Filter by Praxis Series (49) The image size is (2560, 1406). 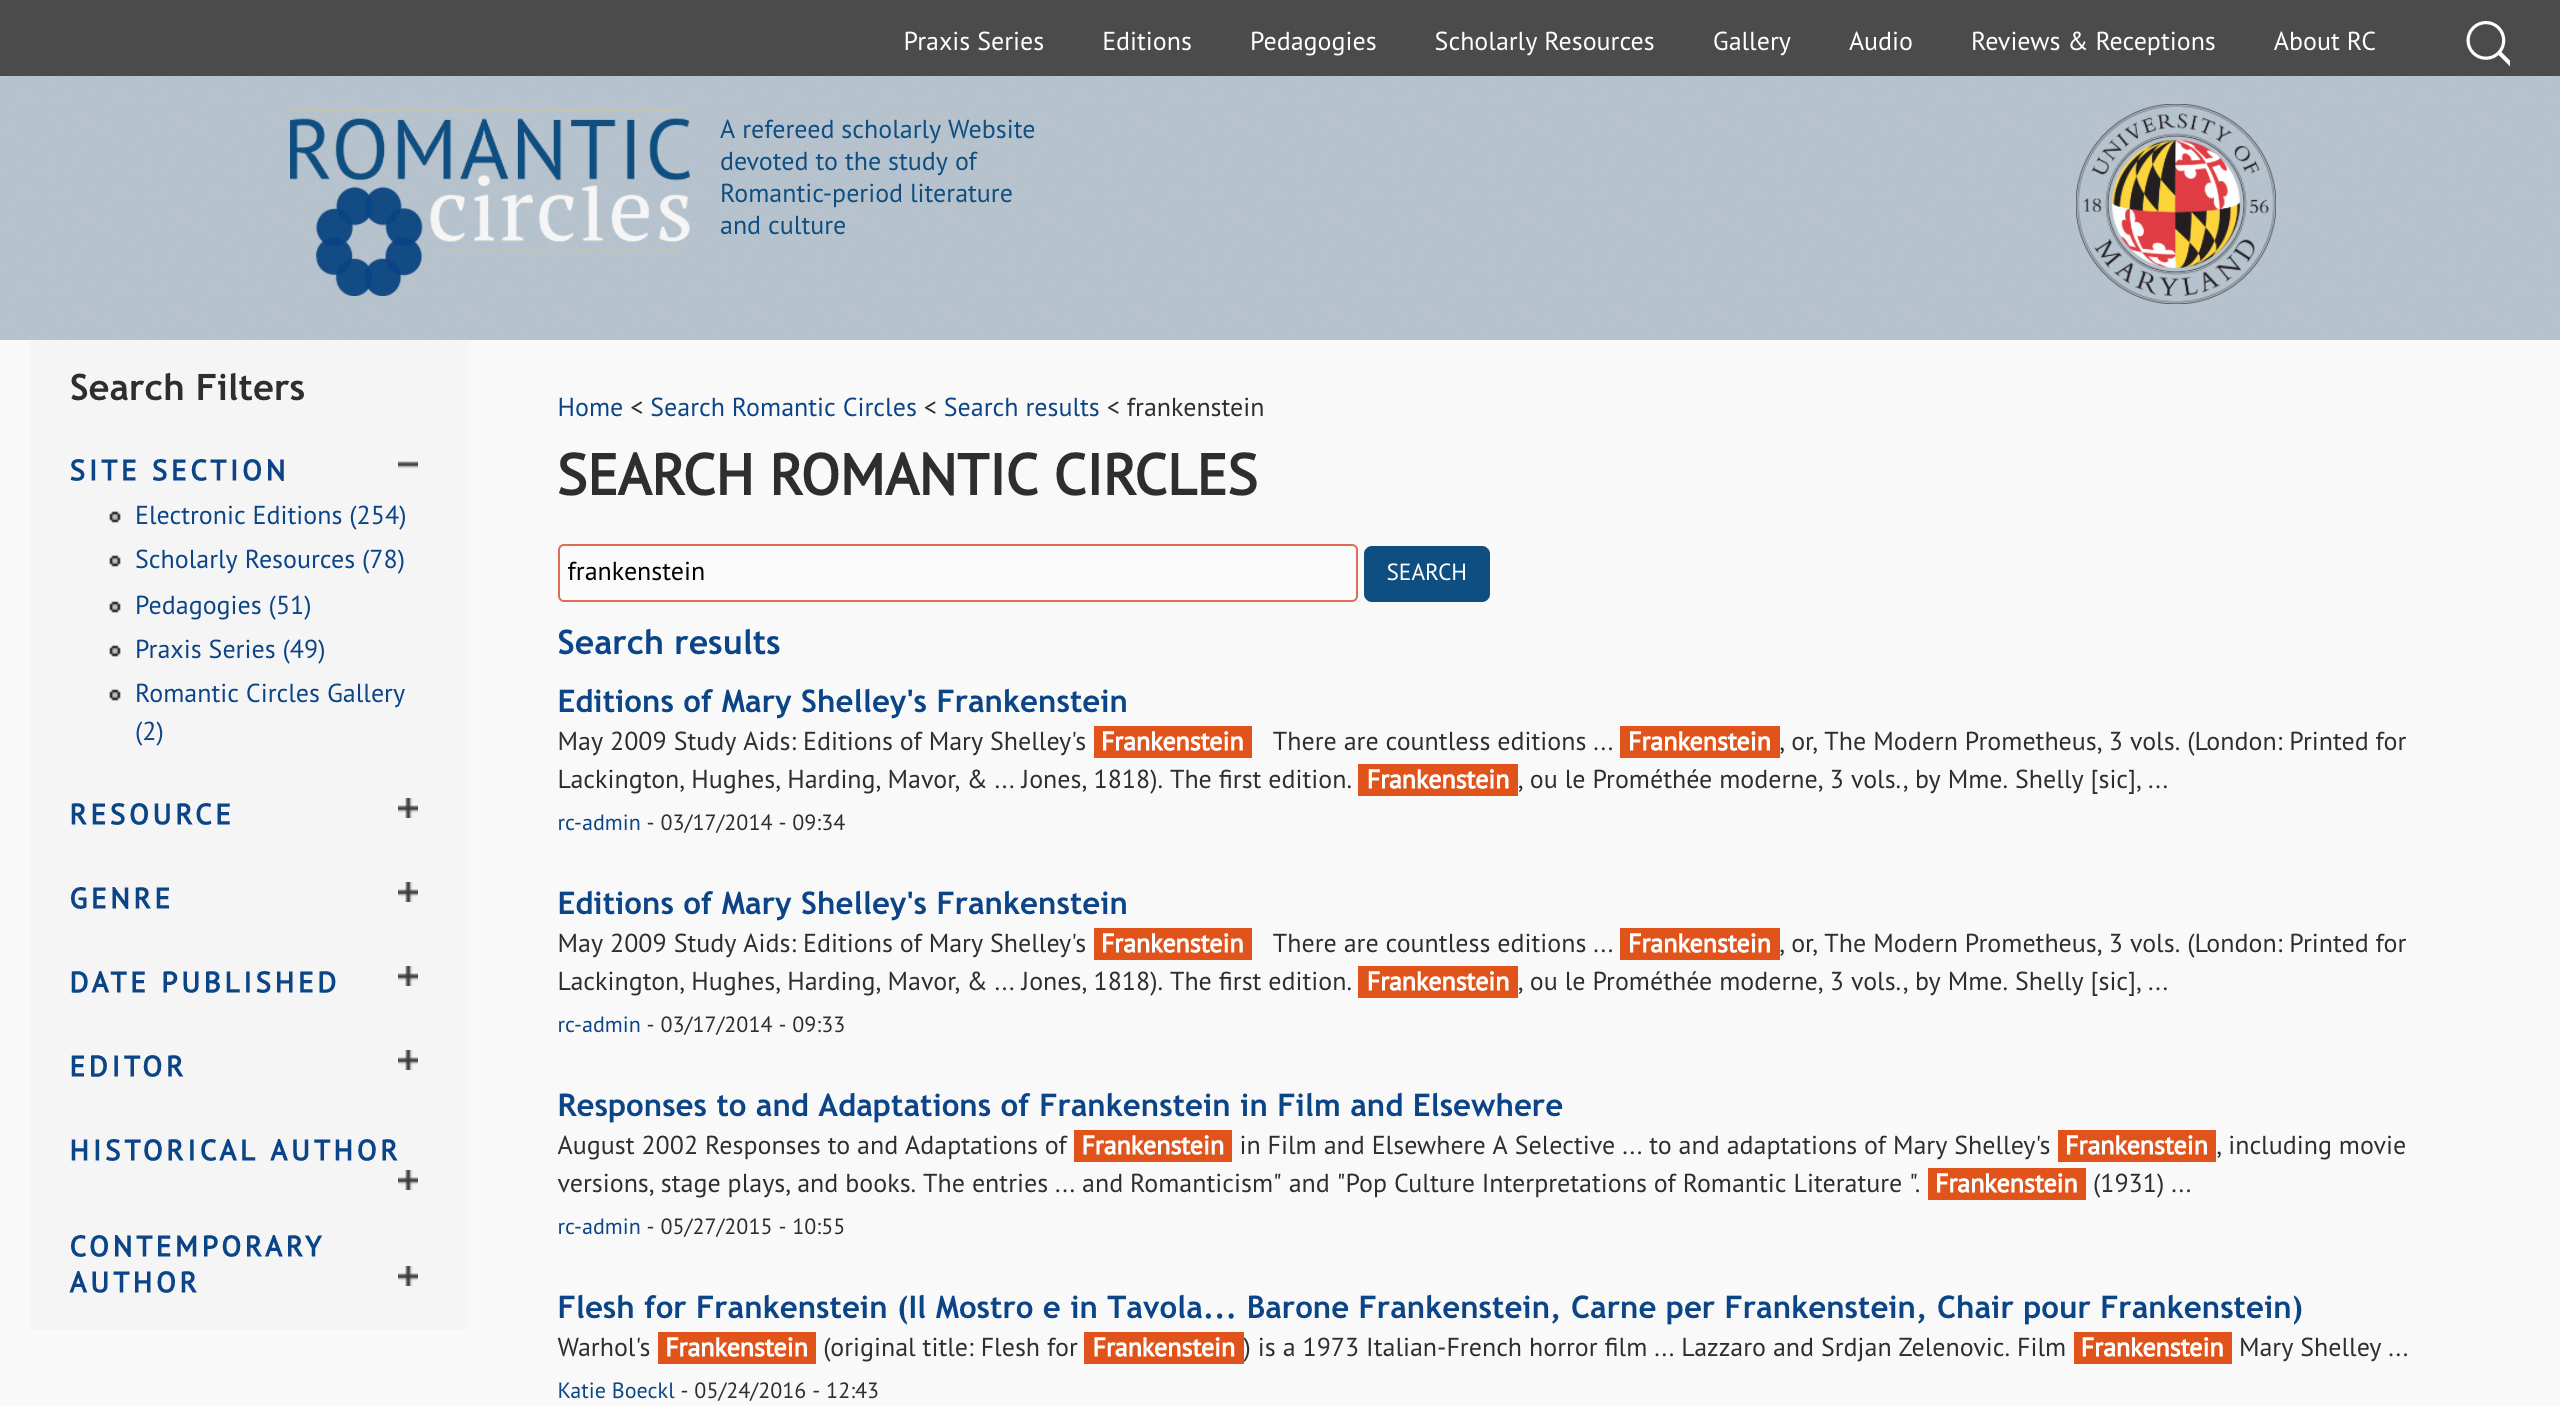(x=230, y=650)
